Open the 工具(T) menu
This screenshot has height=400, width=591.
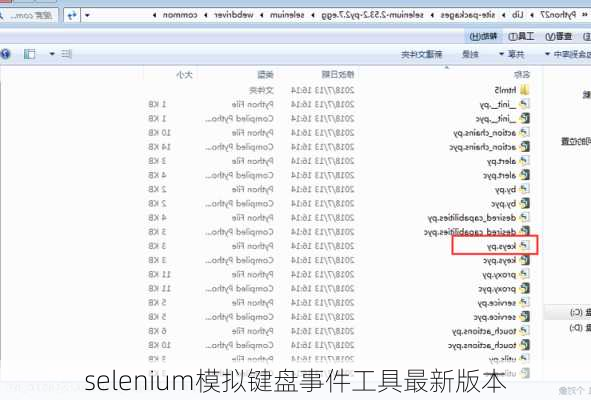point(521,36)
